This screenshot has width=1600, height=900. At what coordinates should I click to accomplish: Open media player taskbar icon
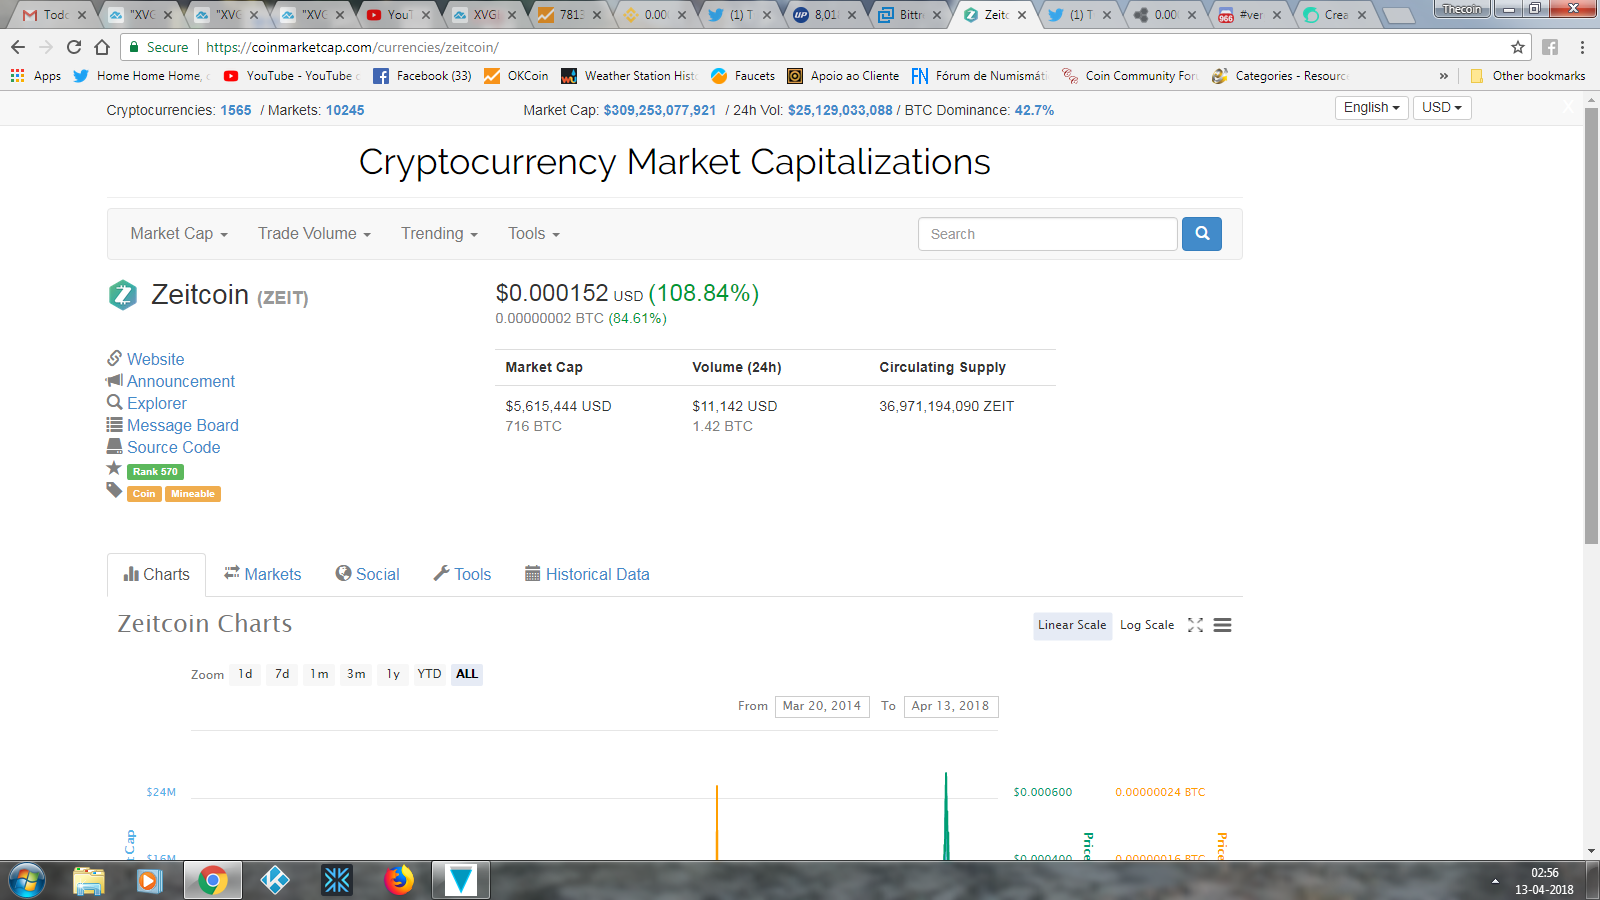(150, 880)
